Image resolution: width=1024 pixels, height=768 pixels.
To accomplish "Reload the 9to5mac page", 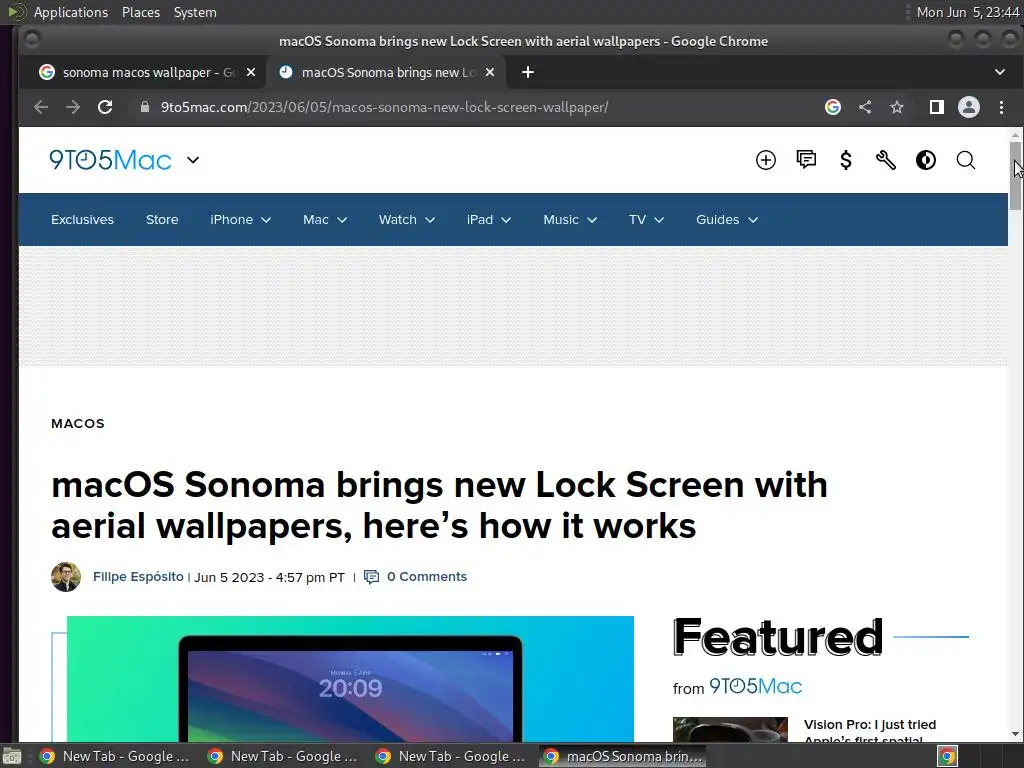I will (x=104, y=107).
